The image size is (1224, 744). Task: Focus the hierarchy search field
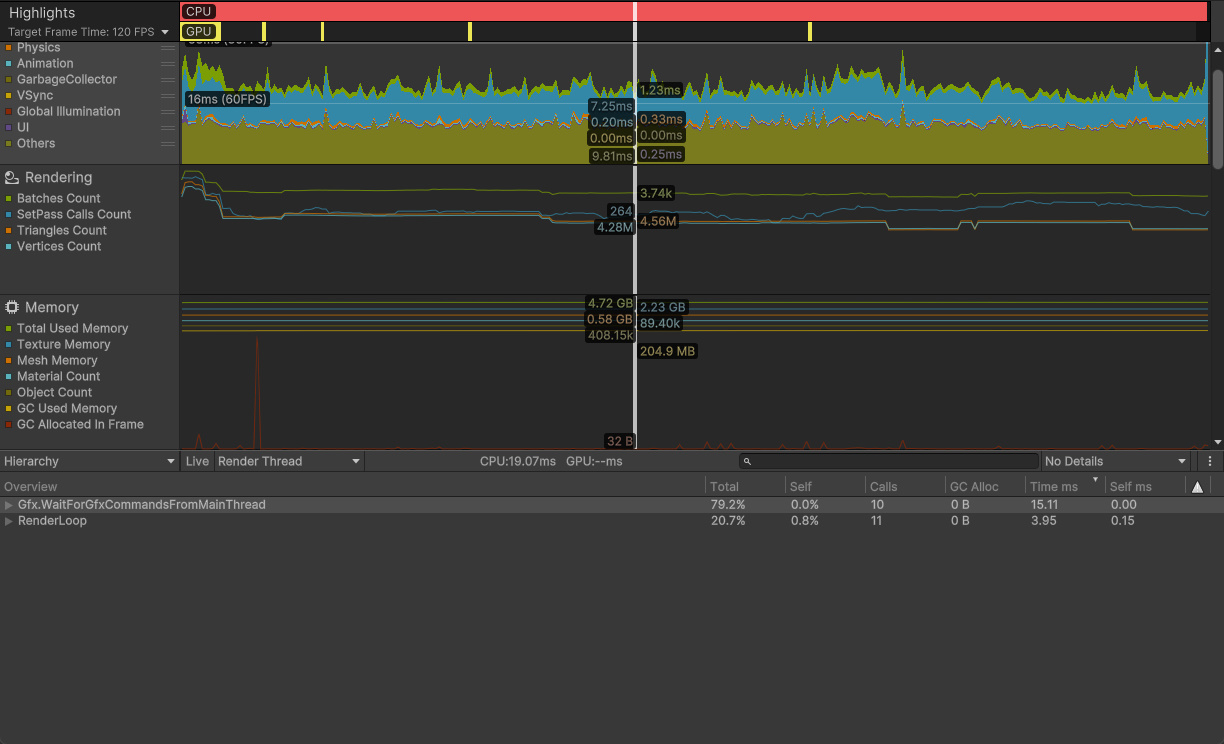[889, 461]
